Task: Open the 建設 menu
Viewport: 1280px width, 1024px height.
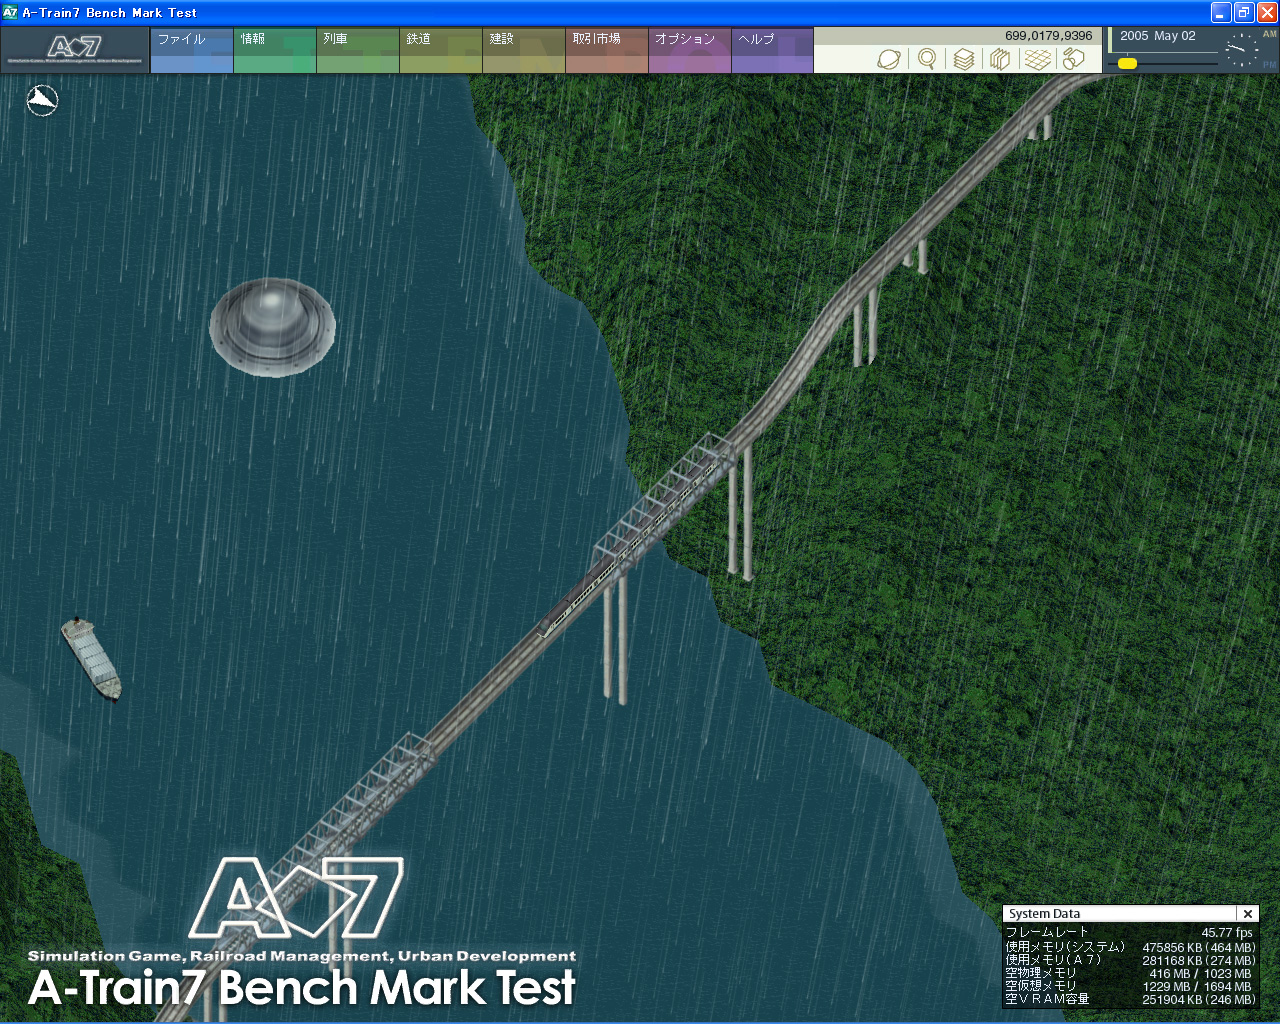Action: tap(524, 50)
